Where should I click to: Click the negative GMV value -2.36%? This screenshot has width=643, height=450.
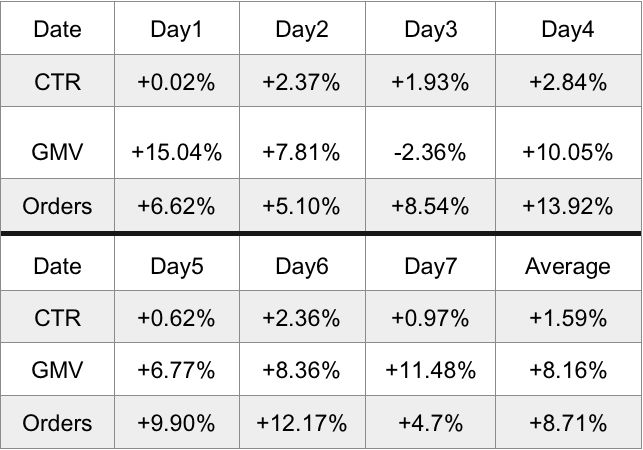[x=431, y=152]
